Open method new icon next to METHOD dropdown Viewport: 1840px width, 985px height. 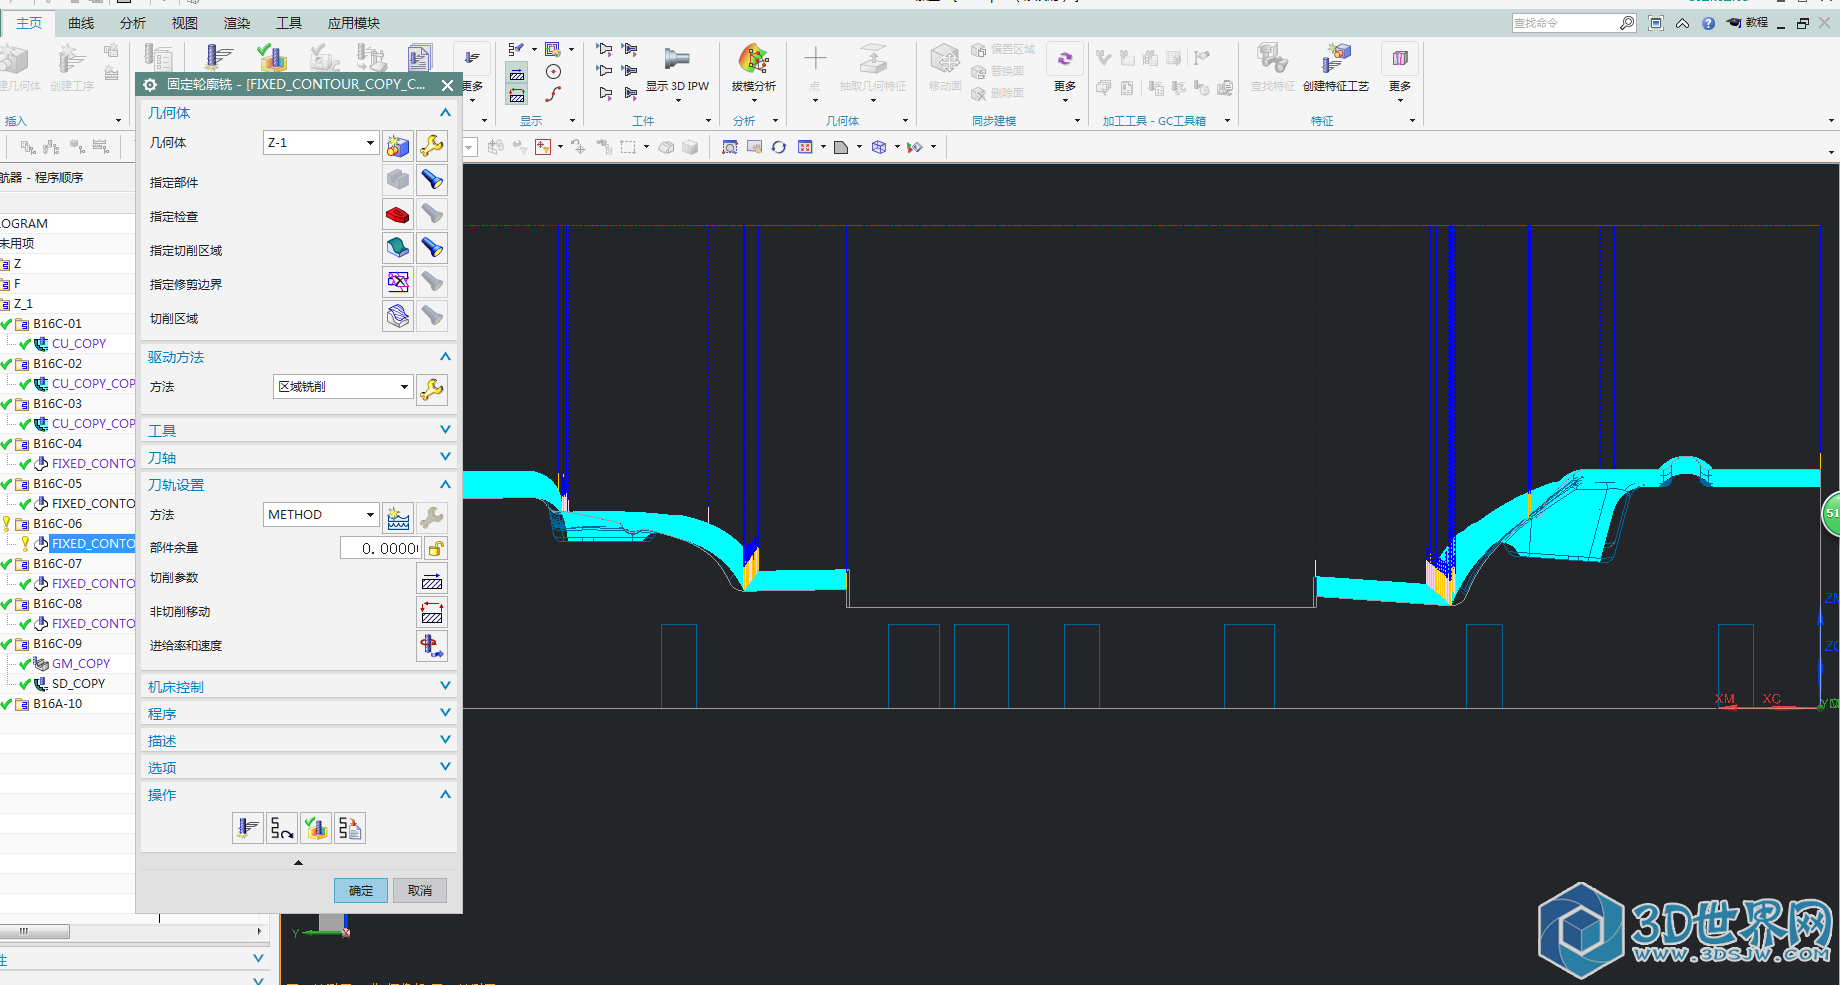coord(398,517)
